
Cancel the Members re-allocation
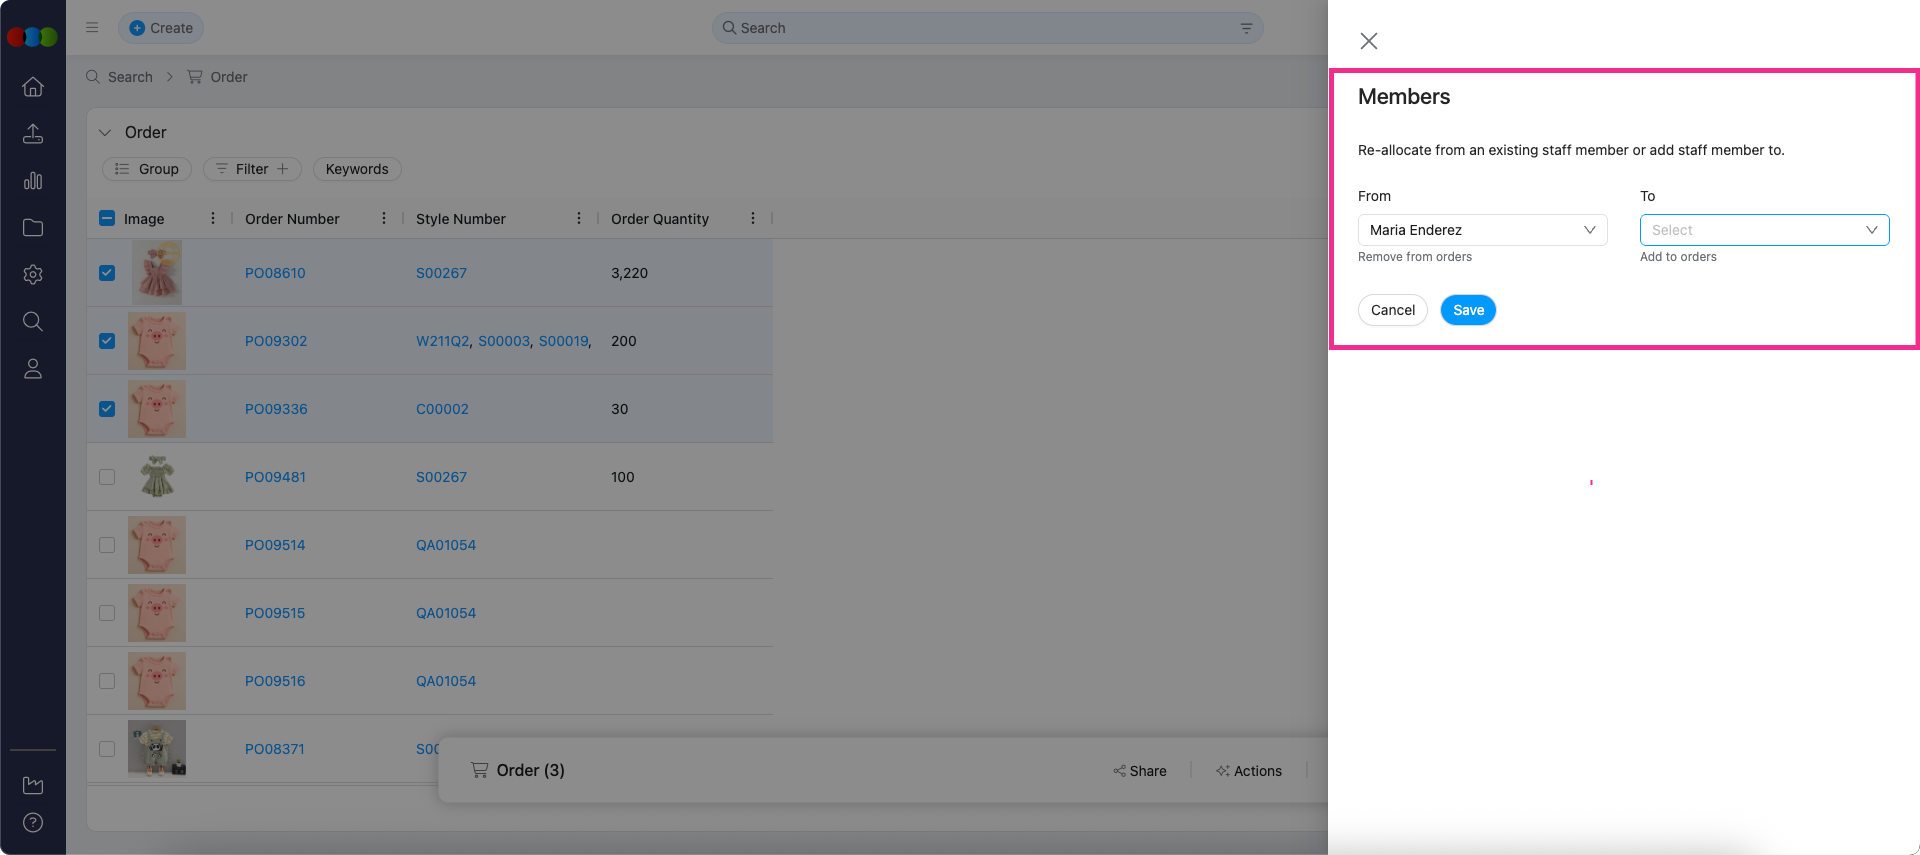(x=1392, y=310)
